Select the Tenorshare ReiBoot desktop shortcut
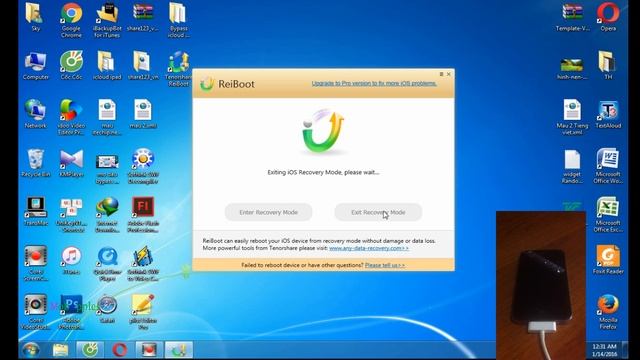This screenshot has width=640, height=360. (178, 69)
